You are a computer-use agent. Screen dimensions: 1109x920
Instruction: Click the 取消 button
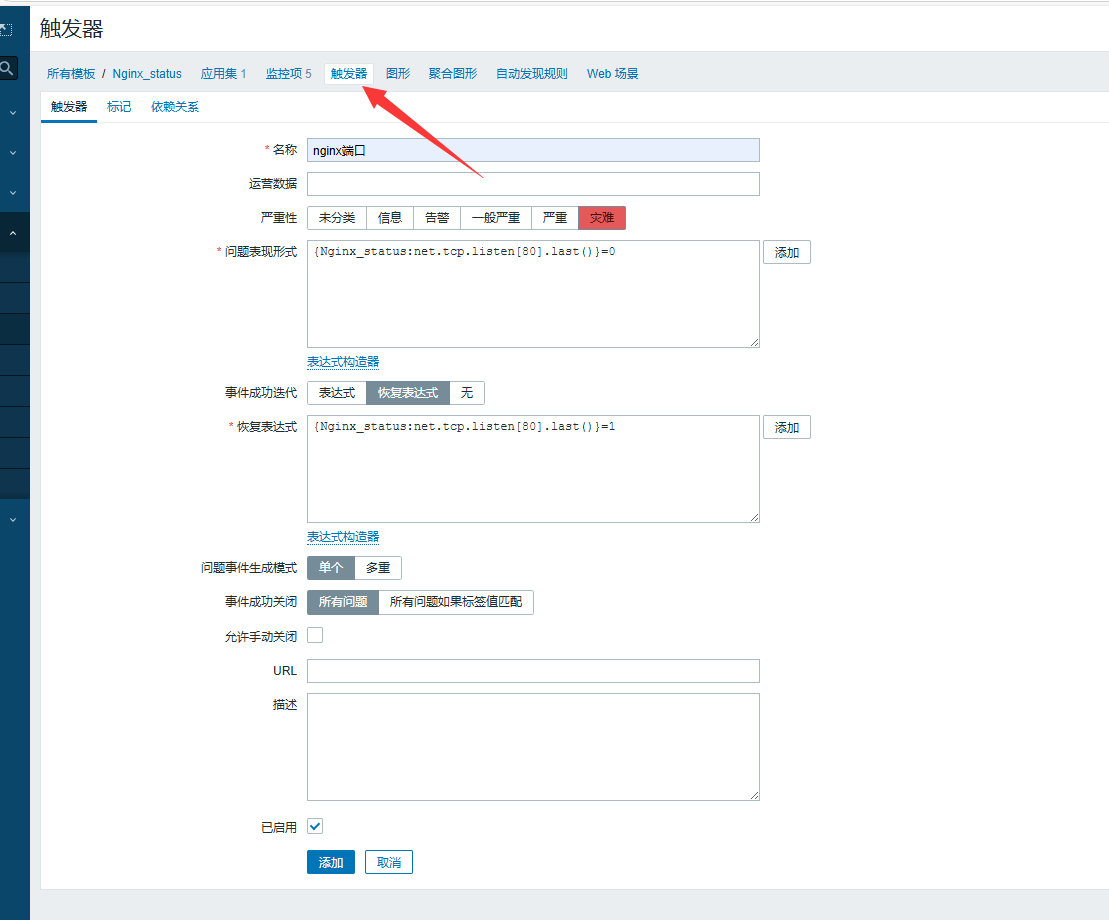(x=389, y=862)
